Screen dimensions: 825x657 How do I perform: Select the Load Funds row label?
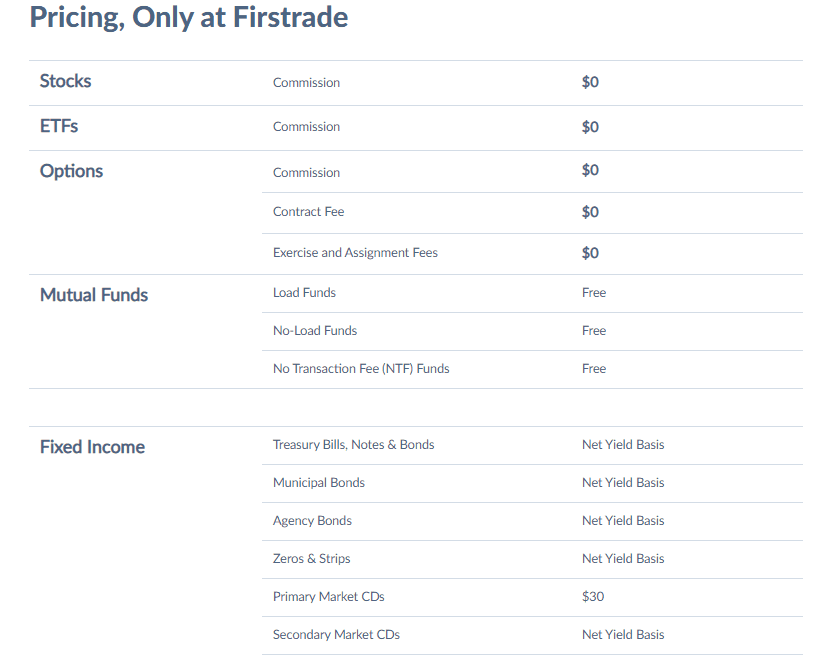pos(304,292)
